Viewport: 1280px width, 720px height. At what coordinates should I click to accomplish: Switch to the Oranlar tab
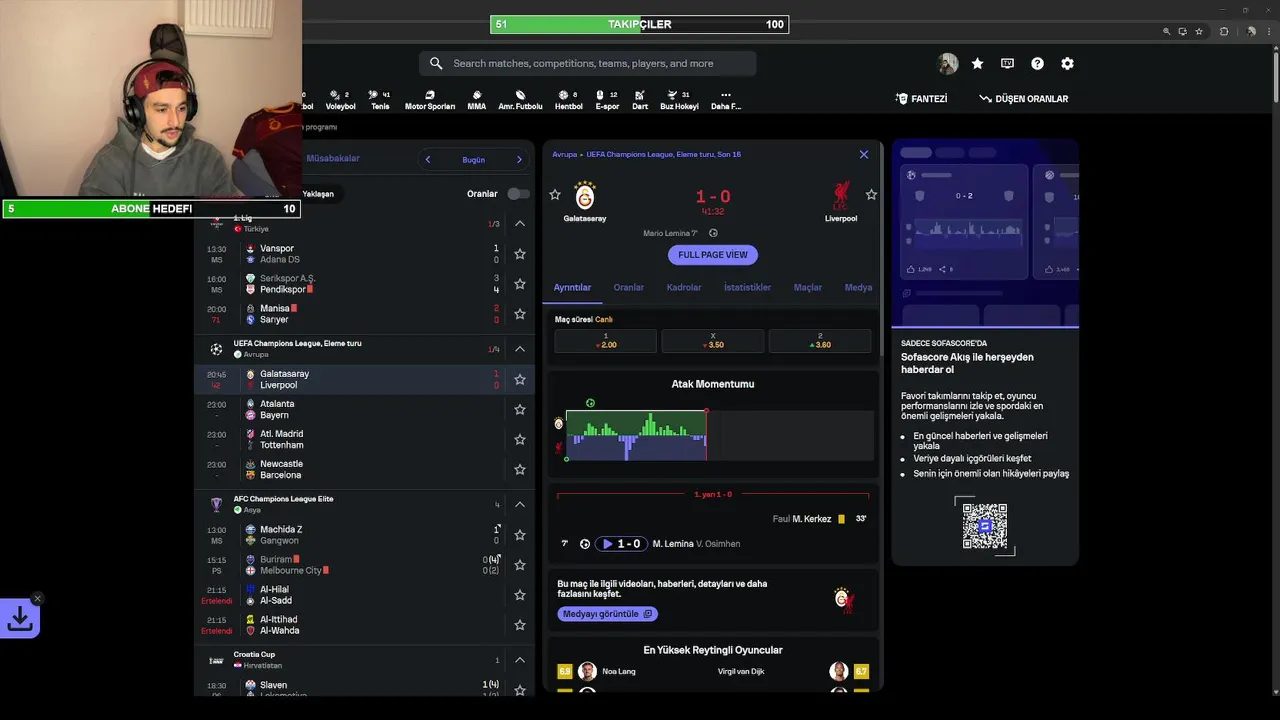coord(629,287)
